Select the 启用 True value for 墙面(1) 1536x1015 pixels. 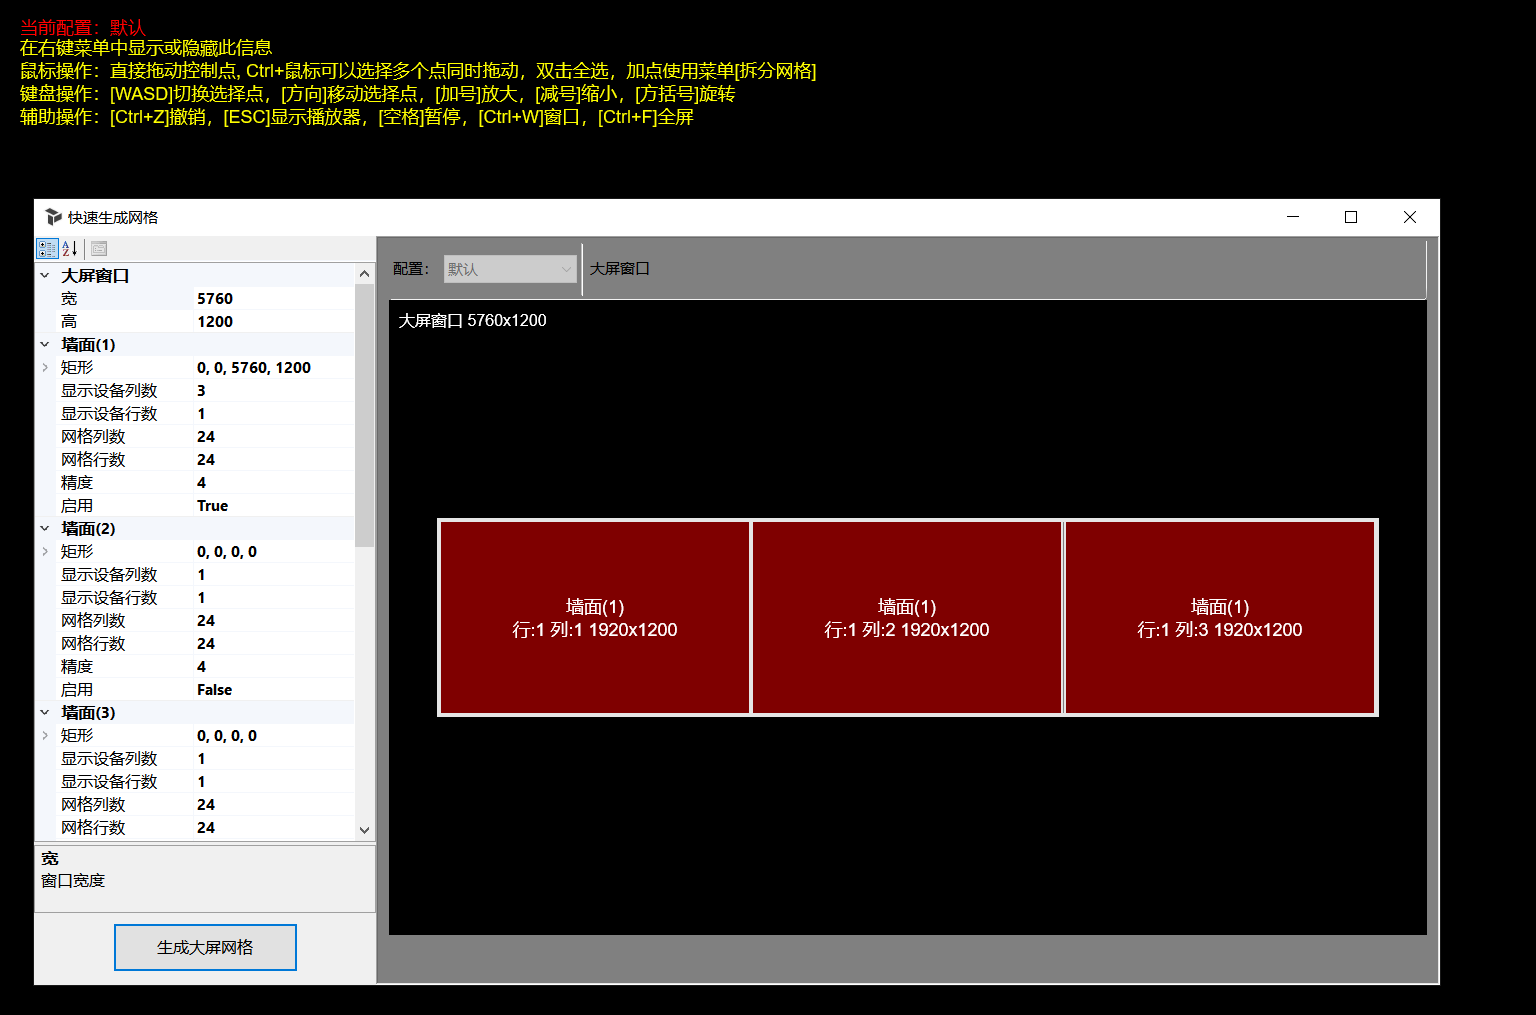[272, 506]
